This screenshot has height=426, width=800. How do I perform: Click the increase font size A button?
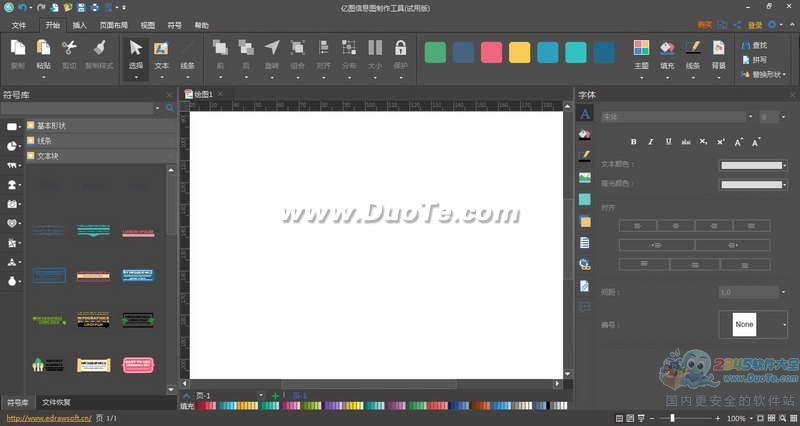tap(738, 142)
